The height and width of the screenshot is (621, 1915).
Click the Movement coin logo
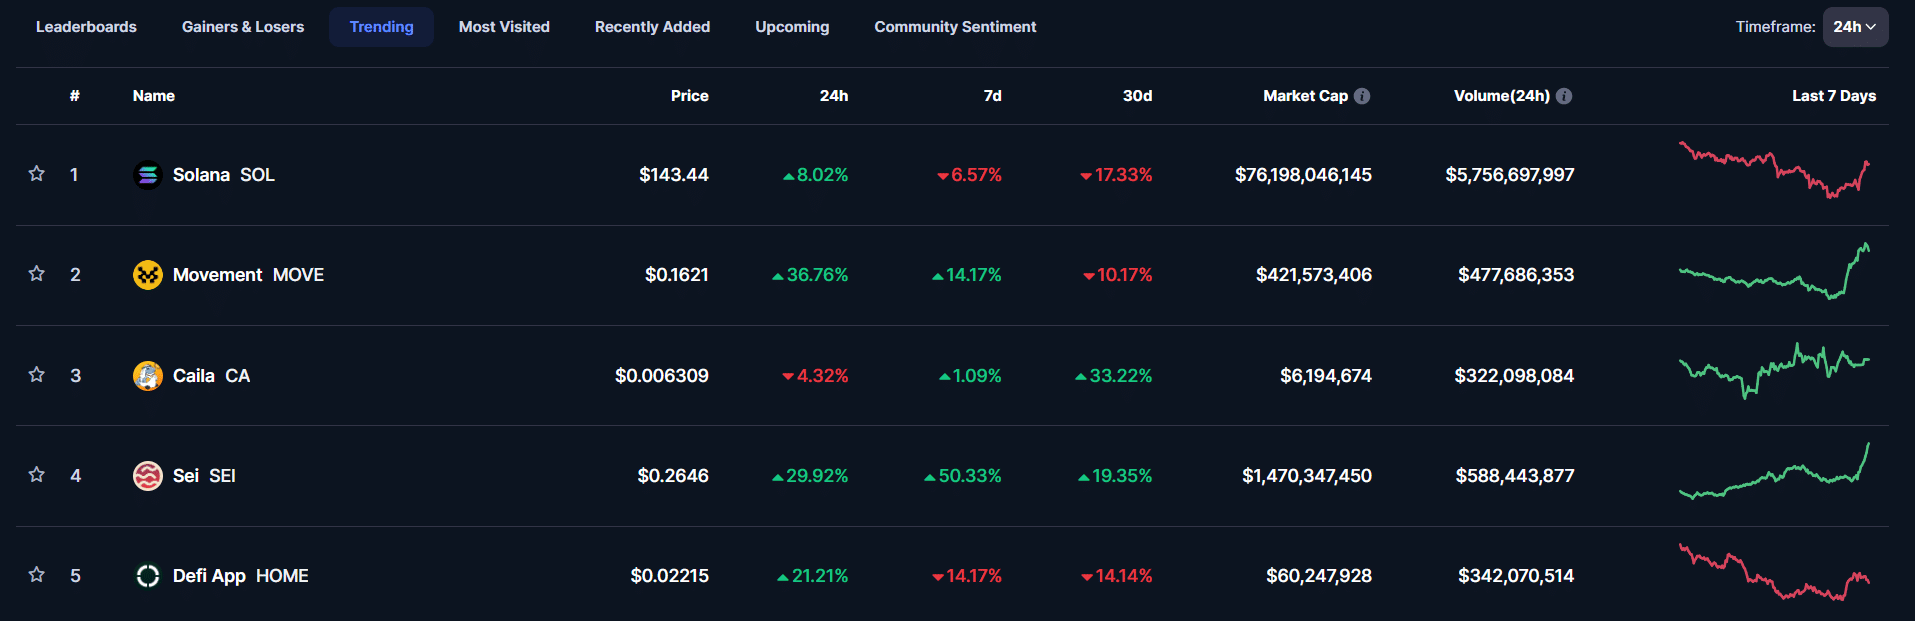pyautogui.click(x=148, y=275)
